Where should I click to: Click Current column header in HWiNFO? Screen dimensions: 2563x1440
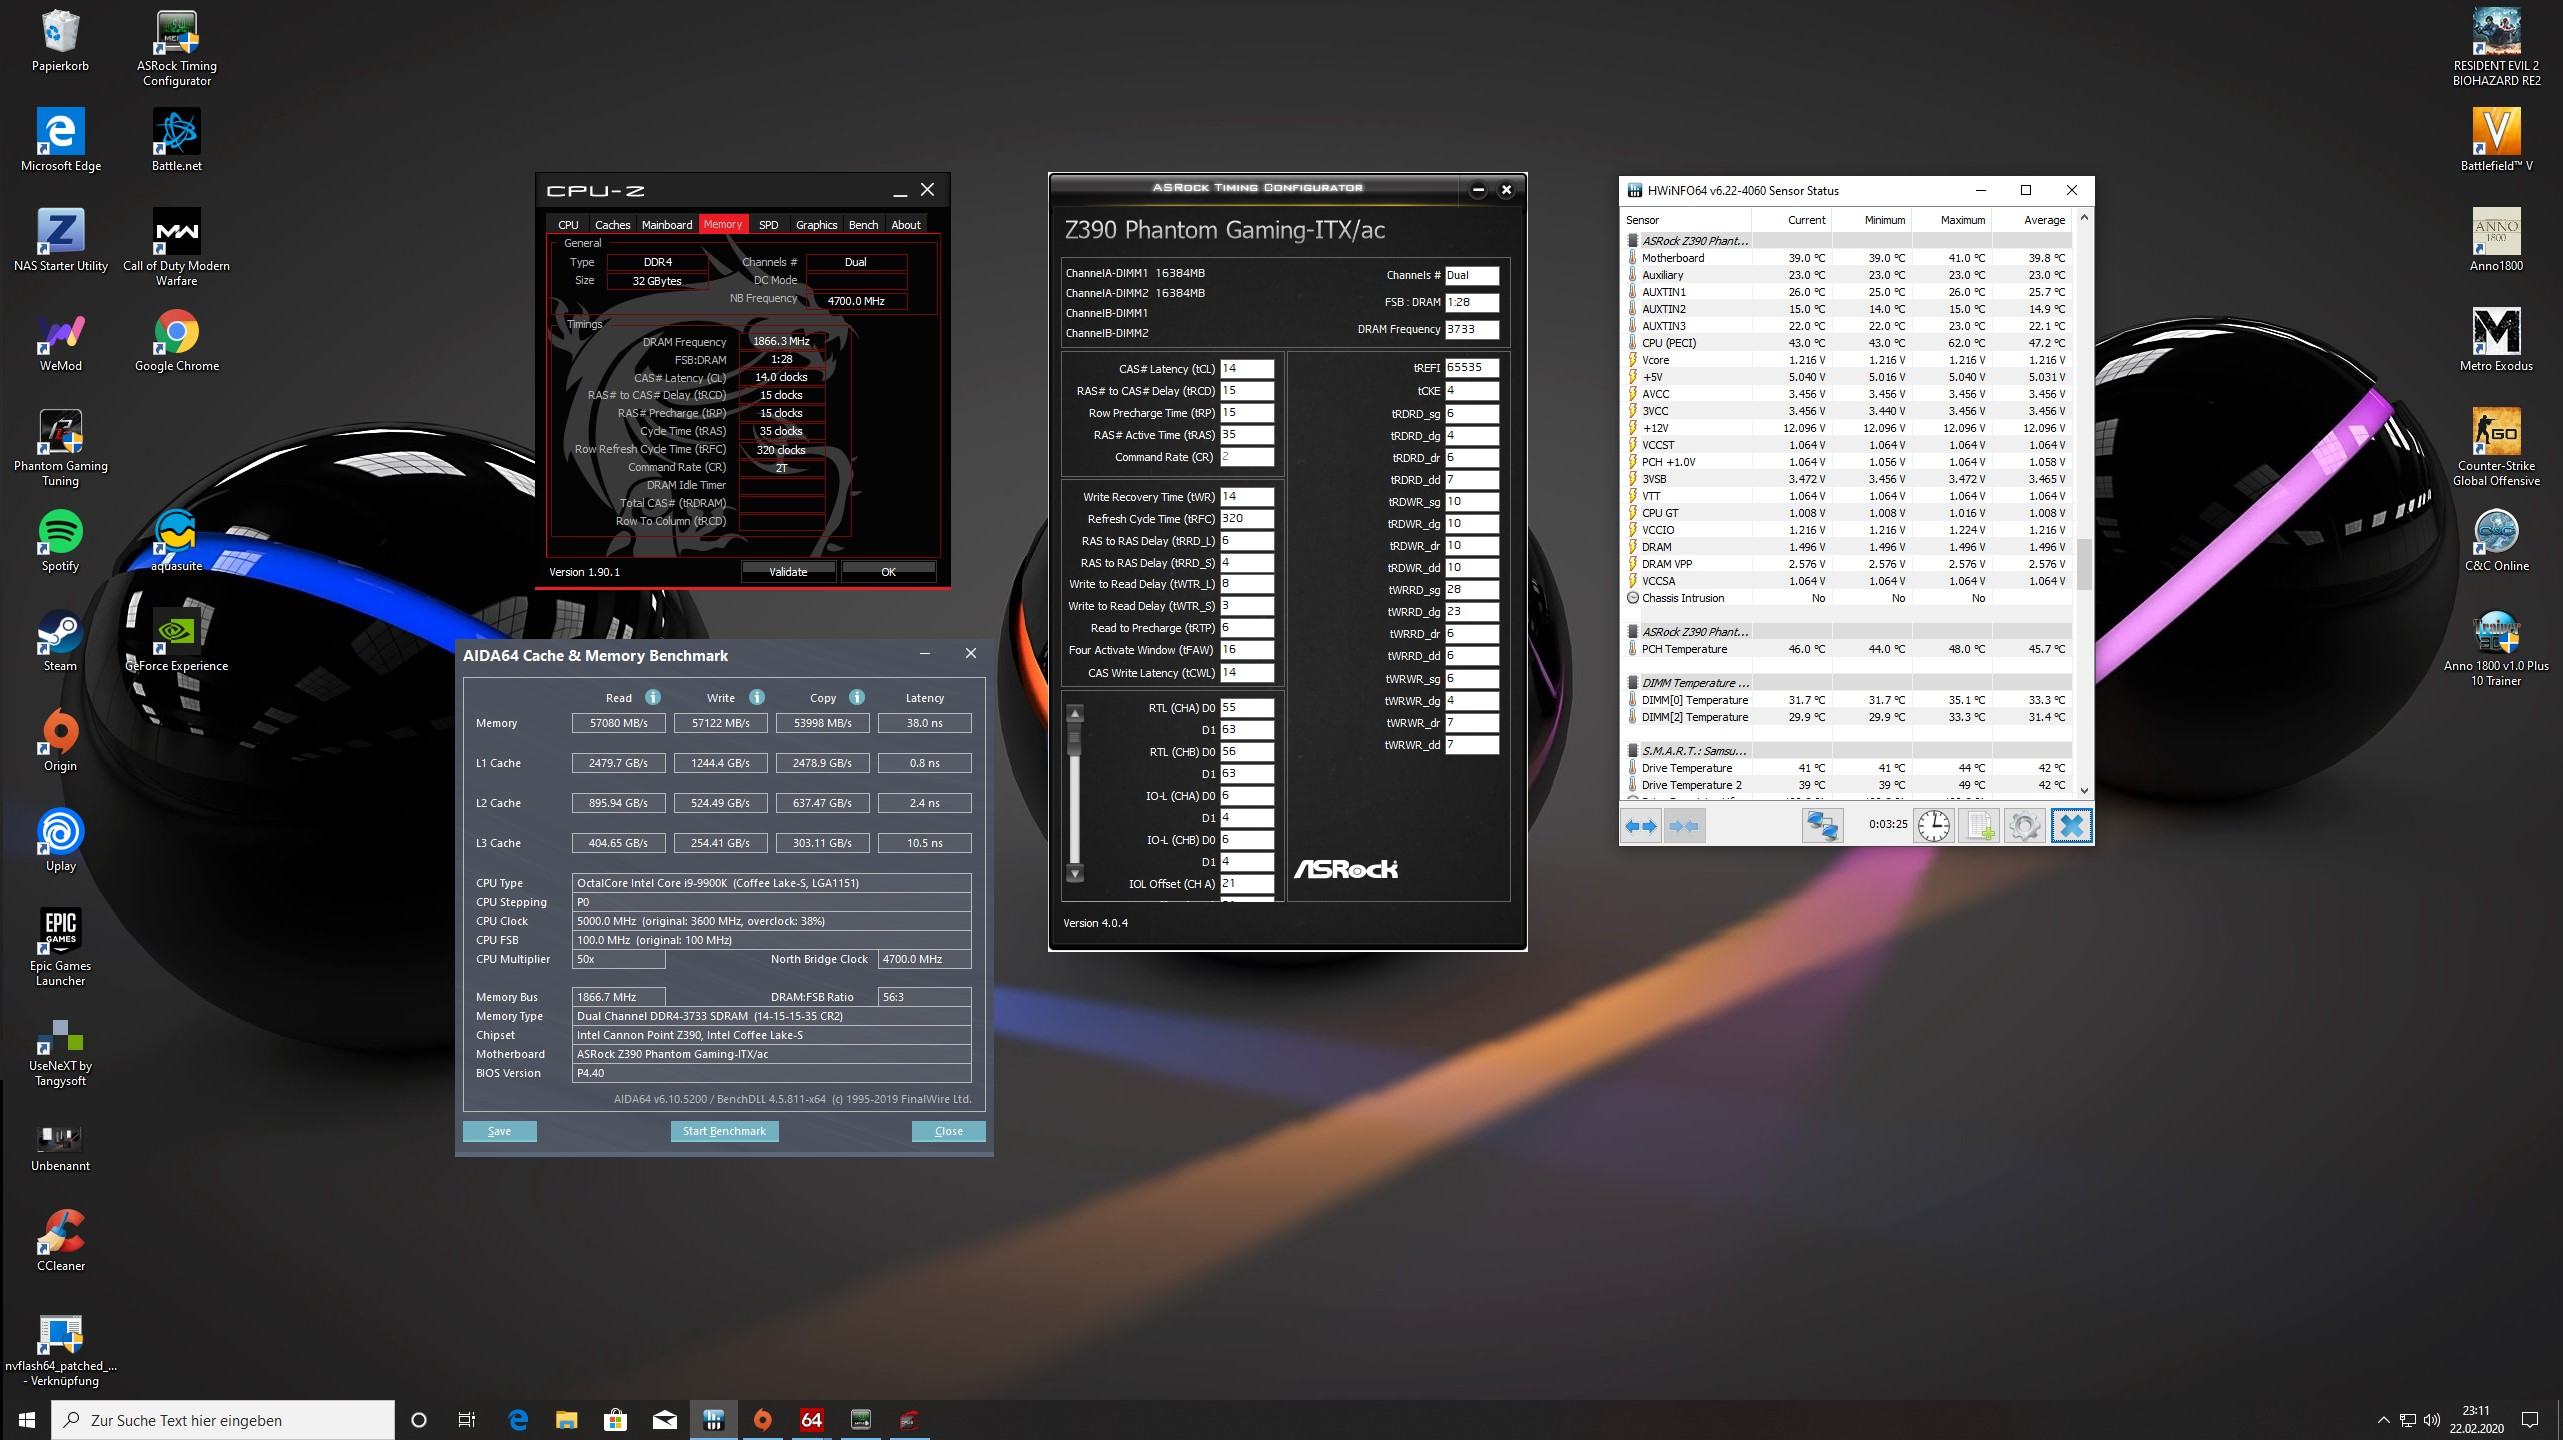pos(1791,220)
